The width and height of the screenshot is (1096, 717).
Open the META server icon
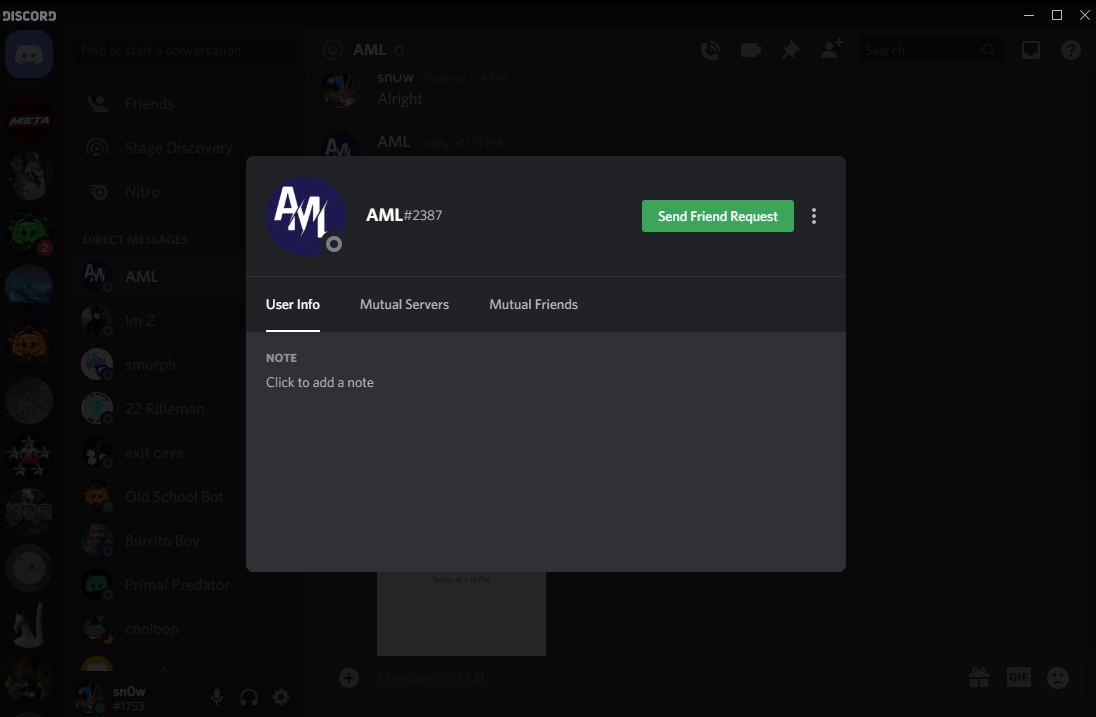[29, 120]
